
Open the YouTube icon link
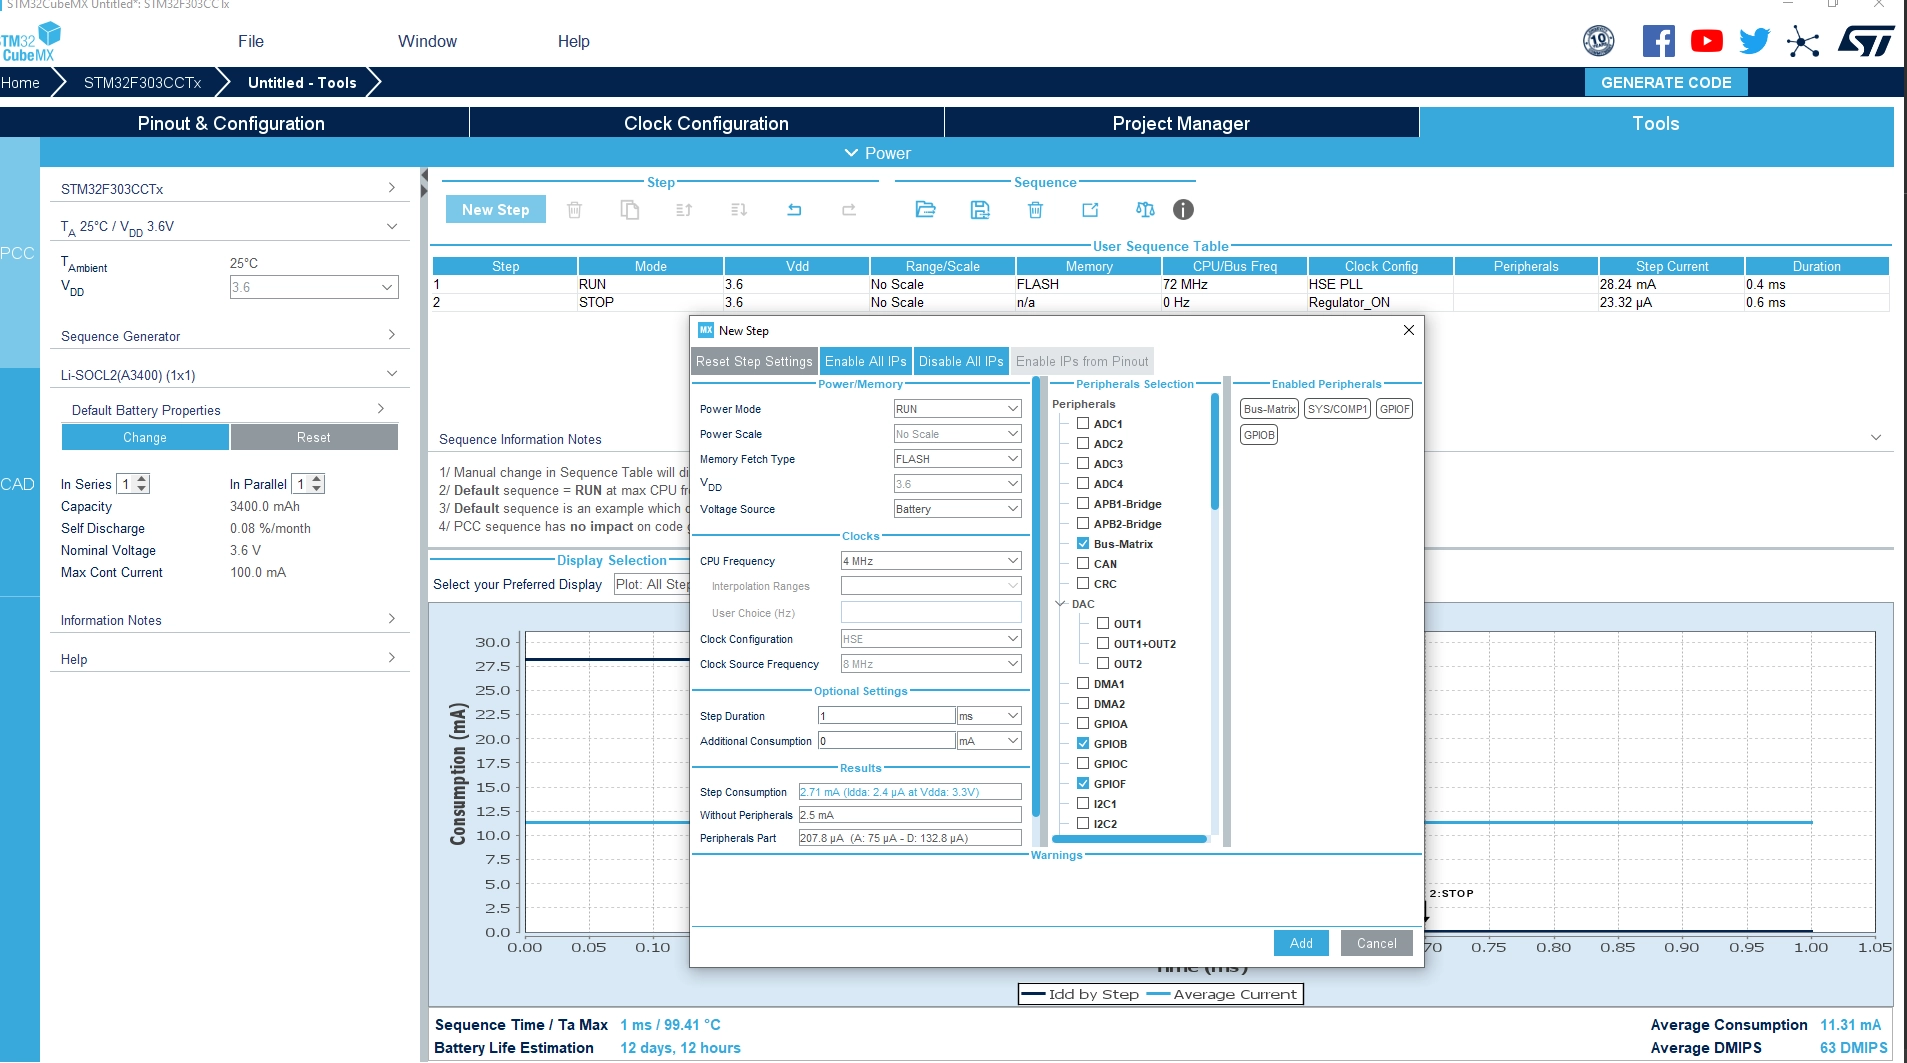1707,41
